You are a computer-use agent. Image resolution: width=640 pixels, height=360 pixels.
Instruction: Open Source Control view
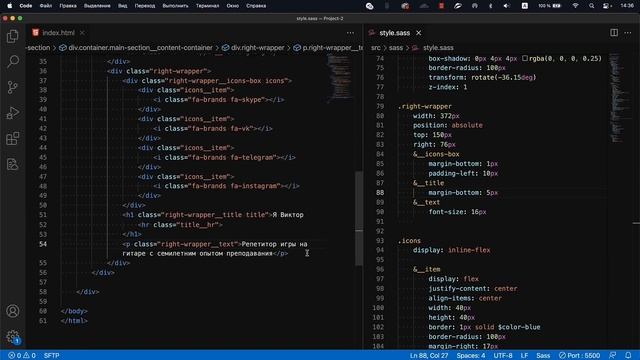13,87
